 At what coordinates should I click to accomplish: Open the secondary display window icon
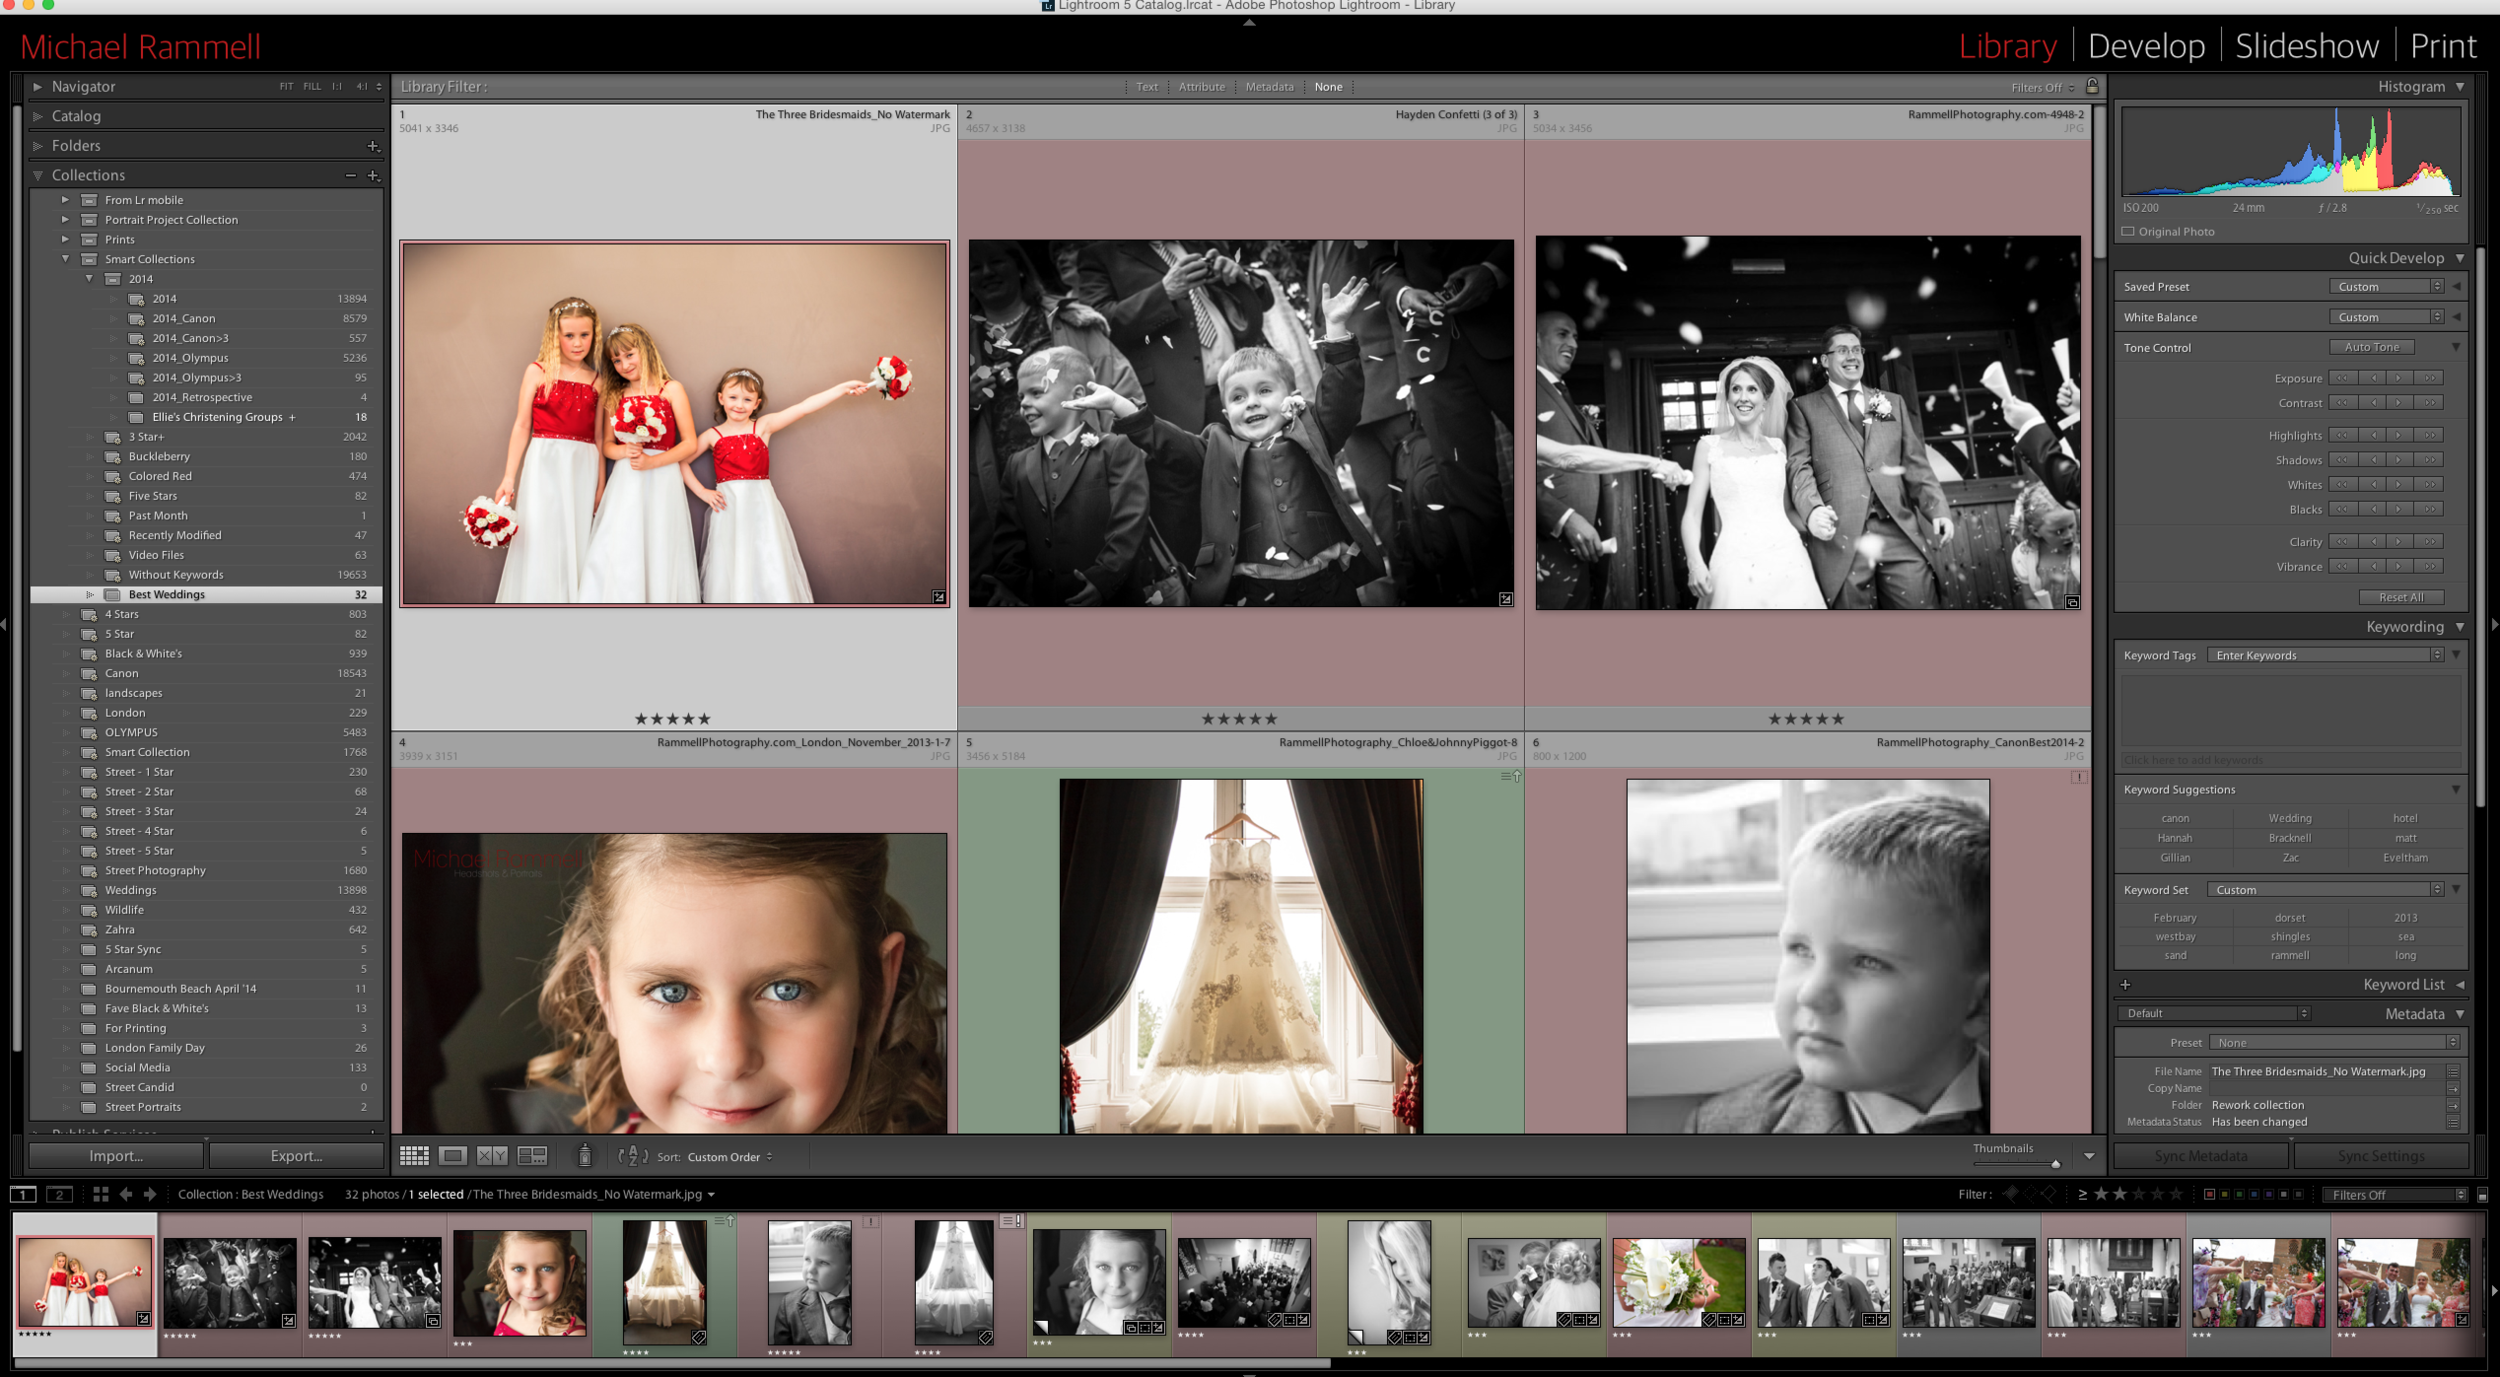coord(60,1193)
